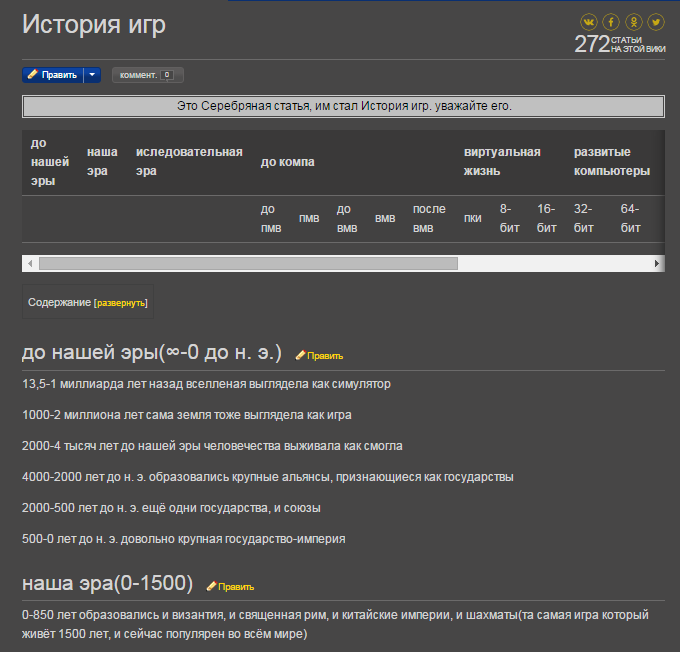Screen dimensions: 680x652
Task: Share the article on Odnoklassniki
Action: click(x=634, y=22)
